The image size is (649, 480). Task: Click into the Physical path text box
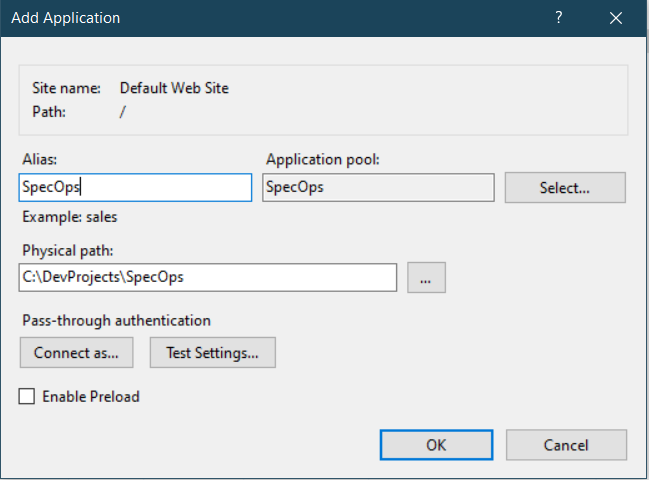click(208, 278)
